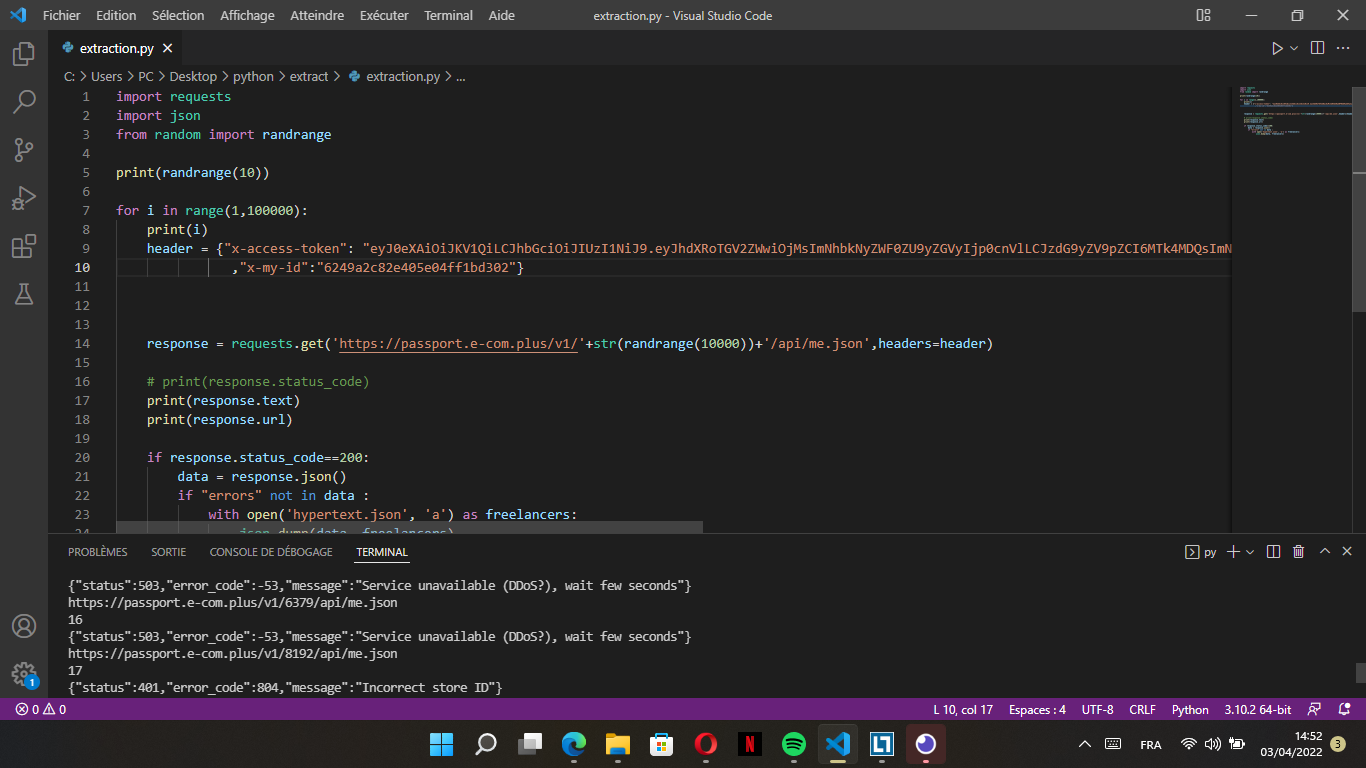The image size is (1366, 768).
Task: Click the passport.e-com.plus URL link in code
Action: click(460, 344)
